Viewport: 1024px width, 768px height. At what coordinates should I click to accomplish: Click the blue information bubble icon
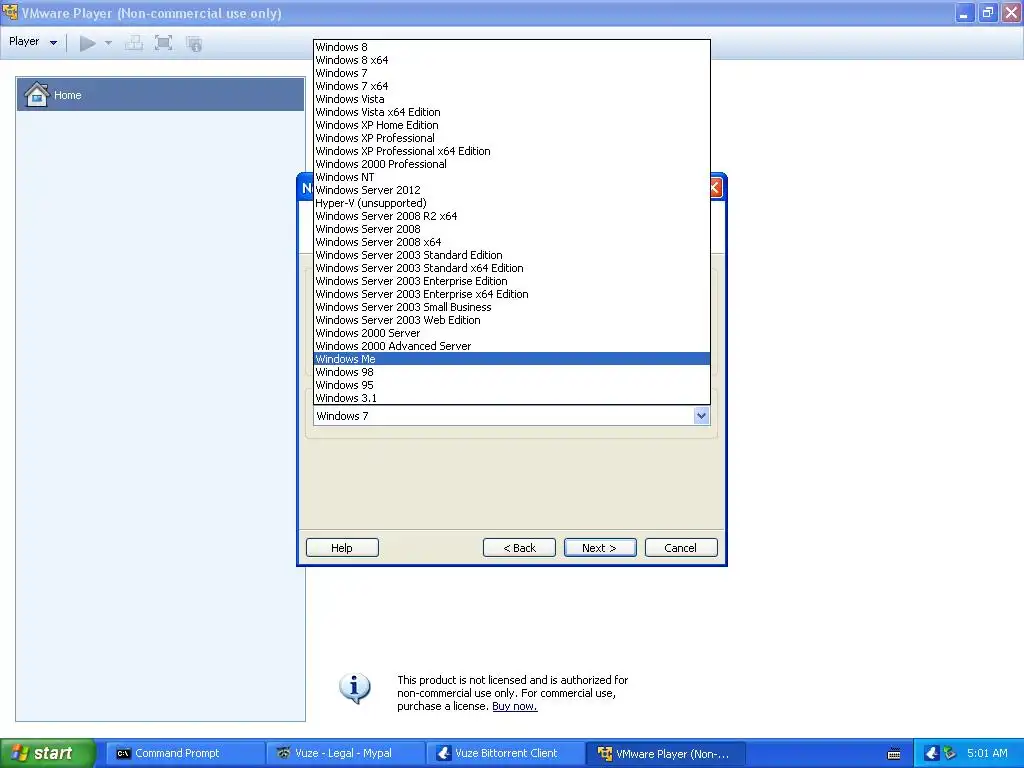355,688
